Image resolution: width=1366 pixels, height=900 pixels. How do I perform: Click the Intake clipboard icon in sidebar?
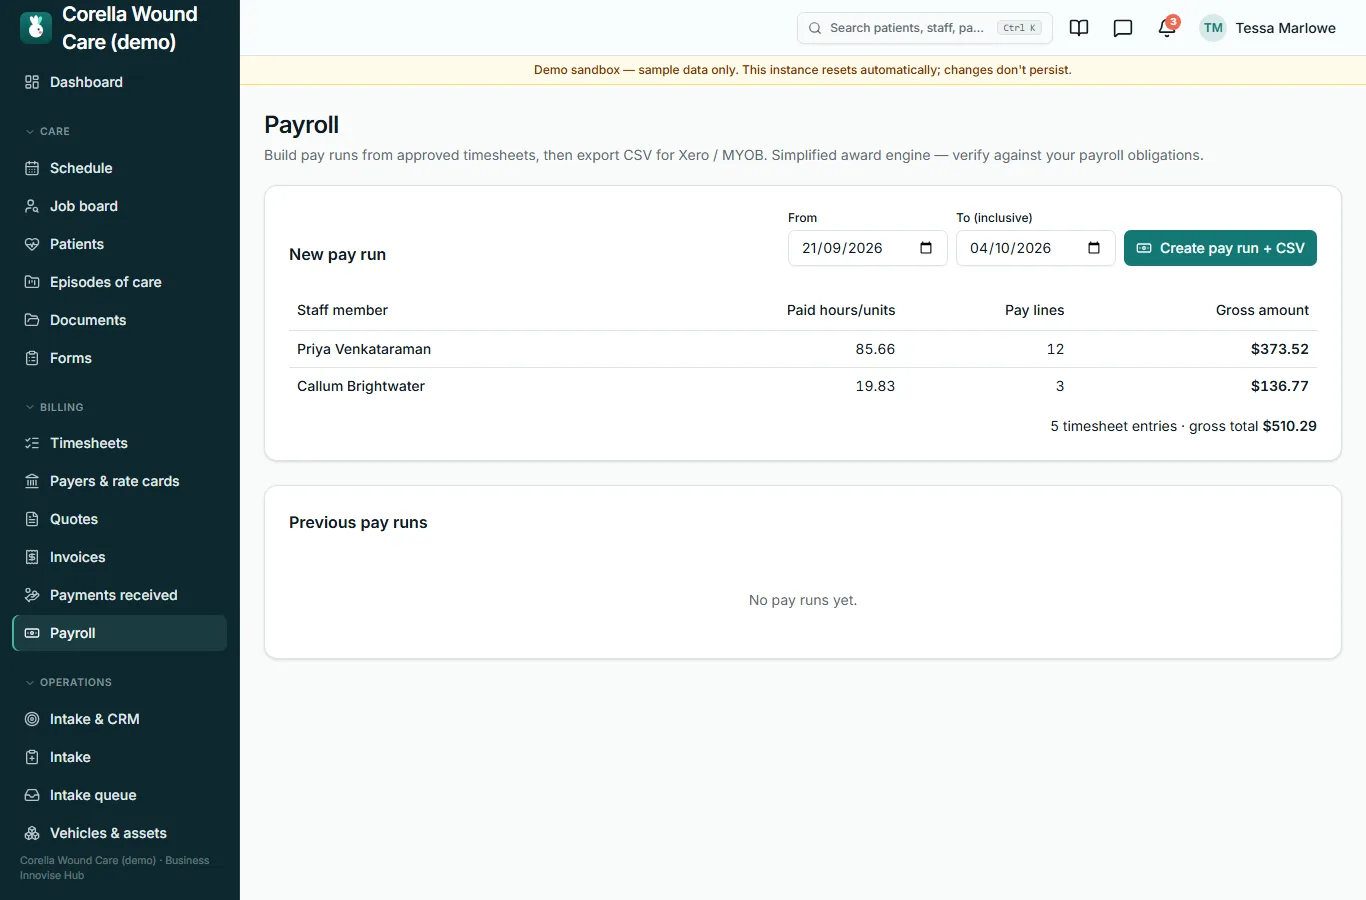point(32,757)
